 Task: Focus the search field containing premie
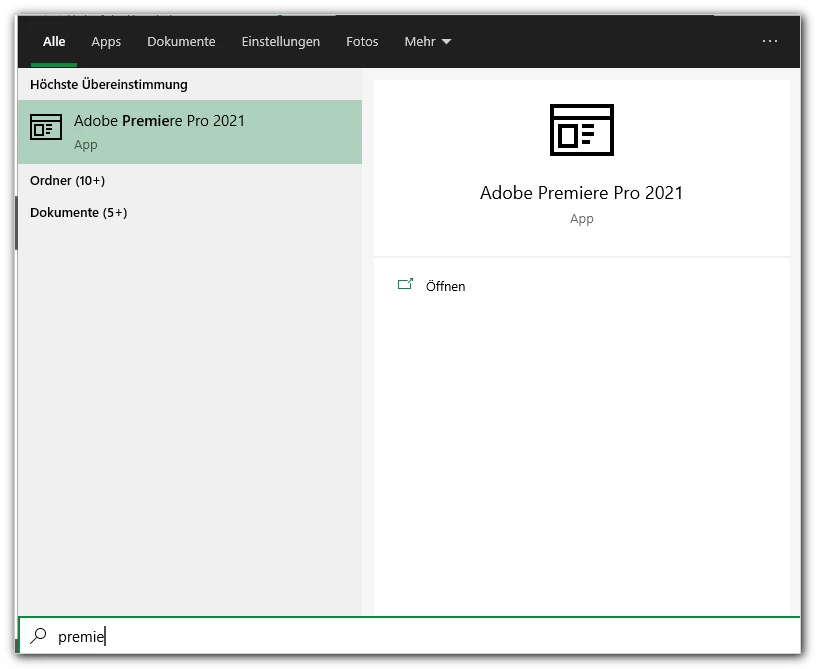point(409,636)
